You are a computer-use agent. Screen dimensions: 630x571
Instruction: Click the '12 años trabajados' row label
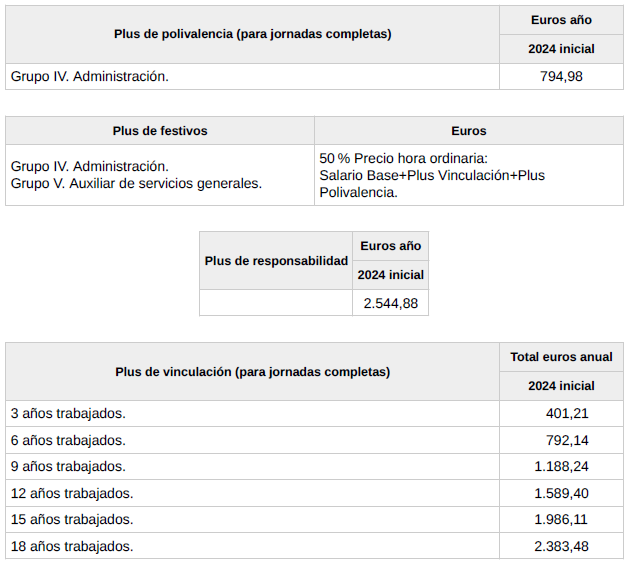(x=72, y=493)
